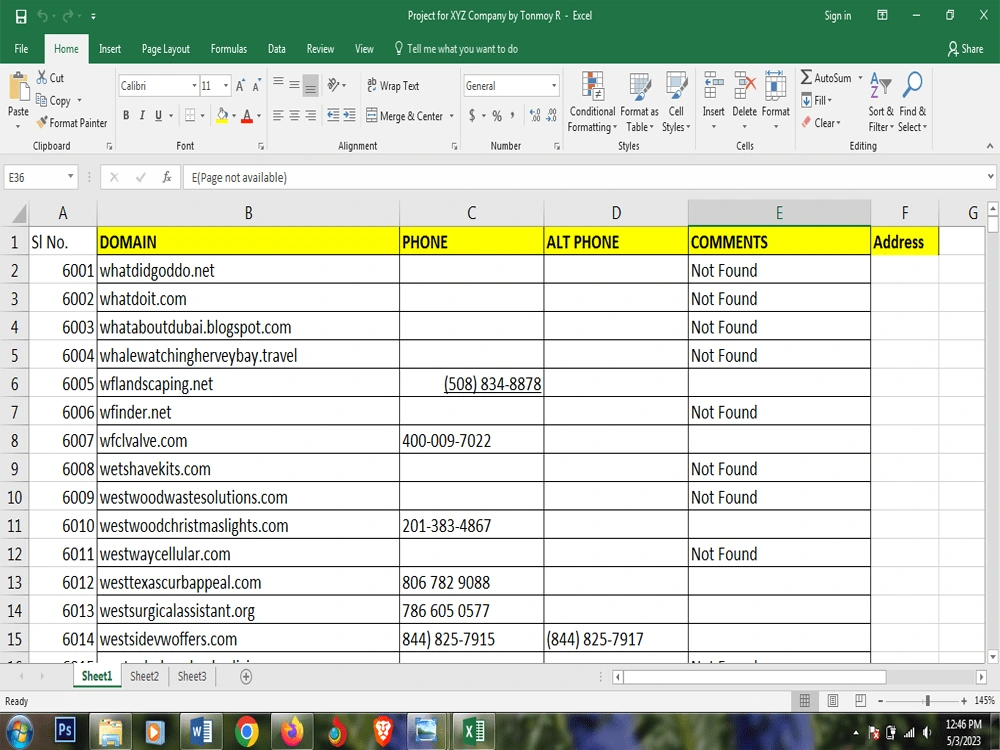This screenshot has width=1000, height=750.
Task: Open Sort & Filter menu
Action: pyautogui.click(x=881, y=102)
